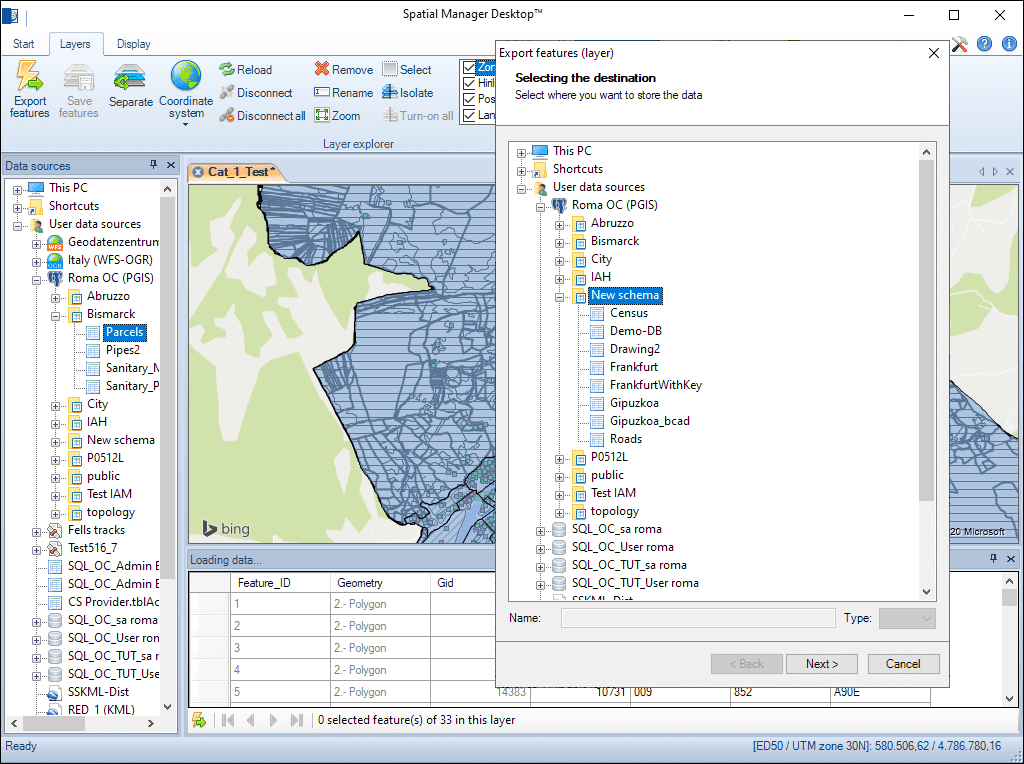Image resolution: width=1024 pixels, height=764 pixels.
Task: Cancel the Export features dialog
Action: (x=903, y=663)
